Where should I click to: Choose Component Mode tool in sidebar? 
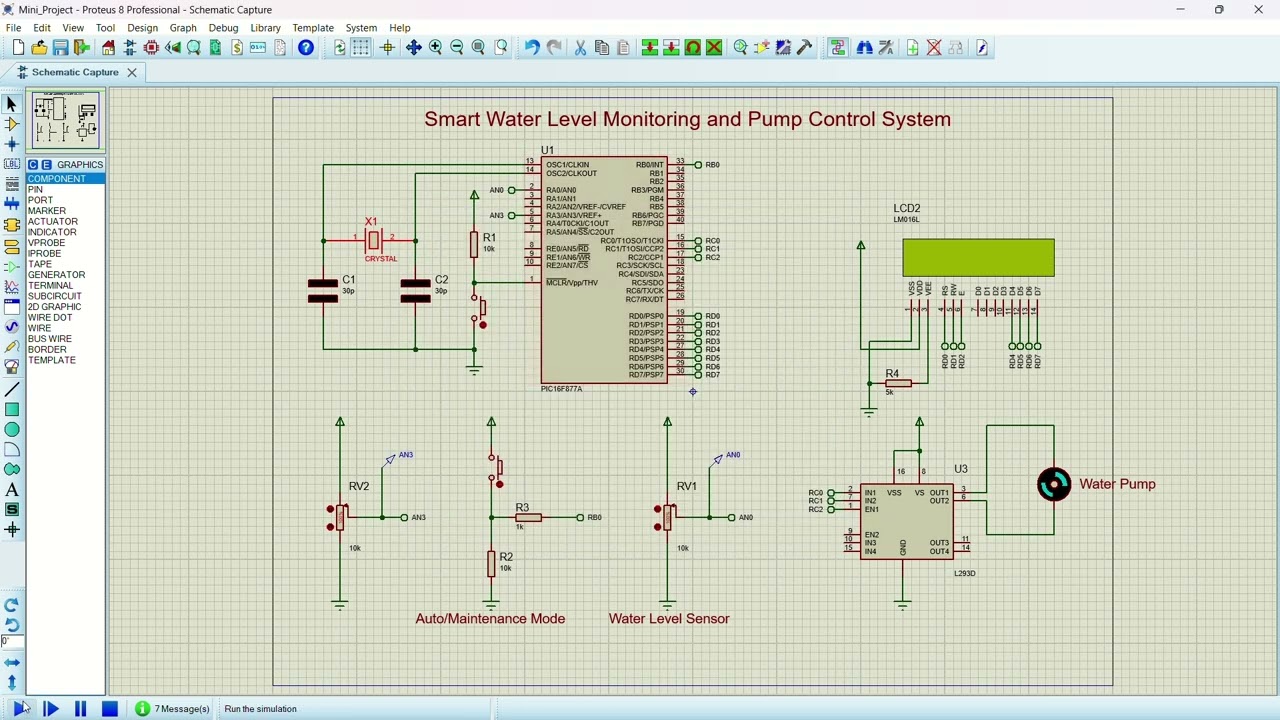coord(12,125)
